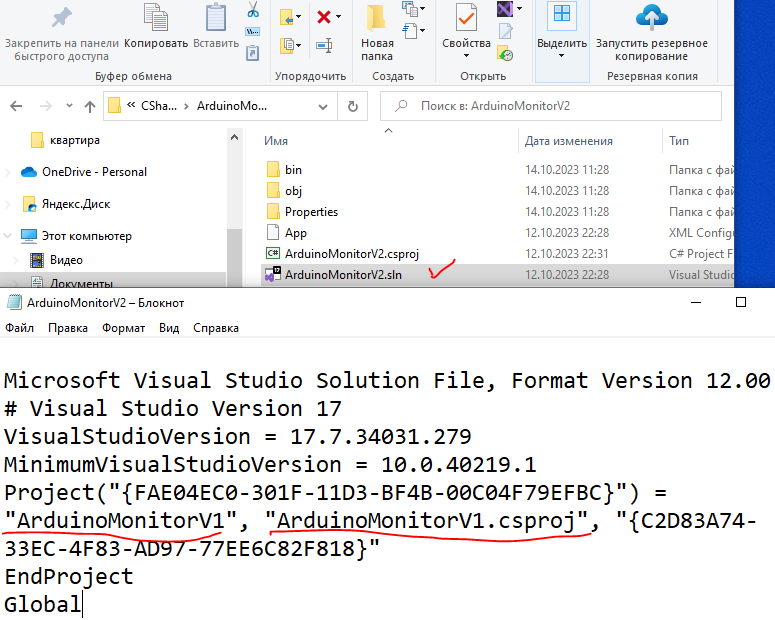Open dropdown arrow next to Move to
Image resolution: width=775 pixels, height=620 pixels.
(298, 17)
